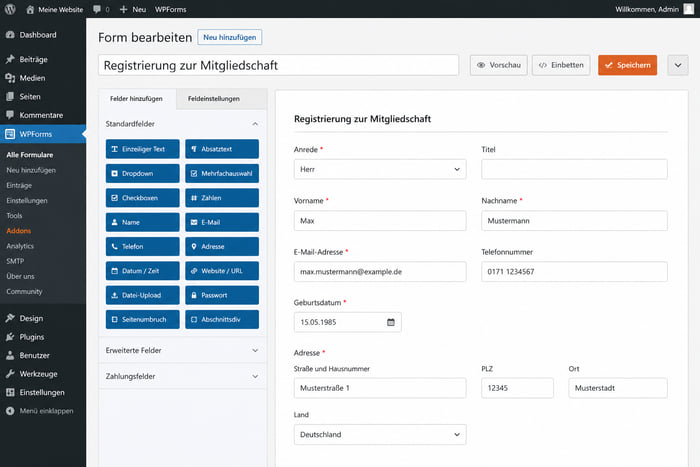Expand the Zahlungsfelder section
The width and height of the screenshot is (700, 467).
click(182, 376)
